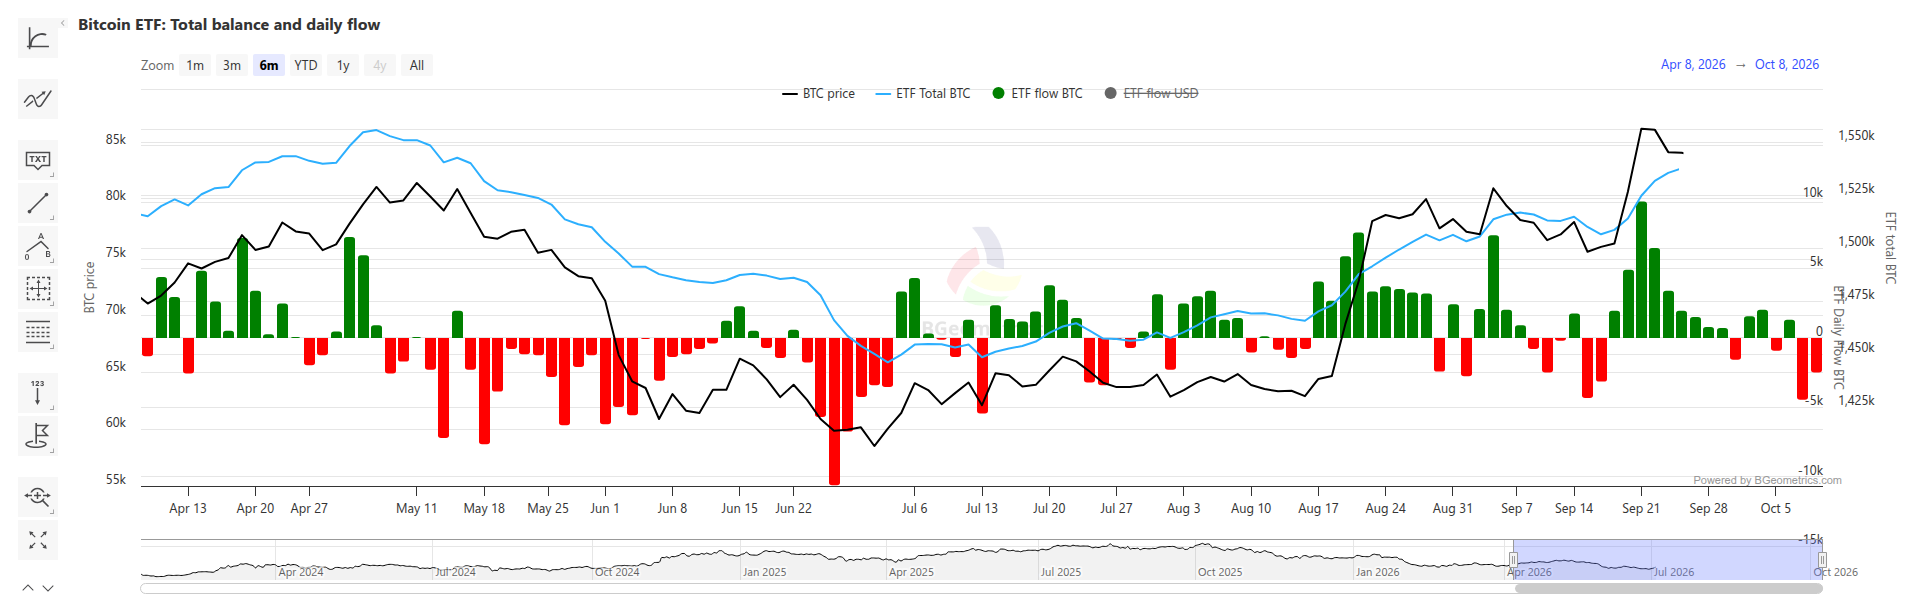Image resolution: width=1920 pixels, height=600 pixels.
Task: Click the 'Zoom' label text
Action: tap(157, 65)
